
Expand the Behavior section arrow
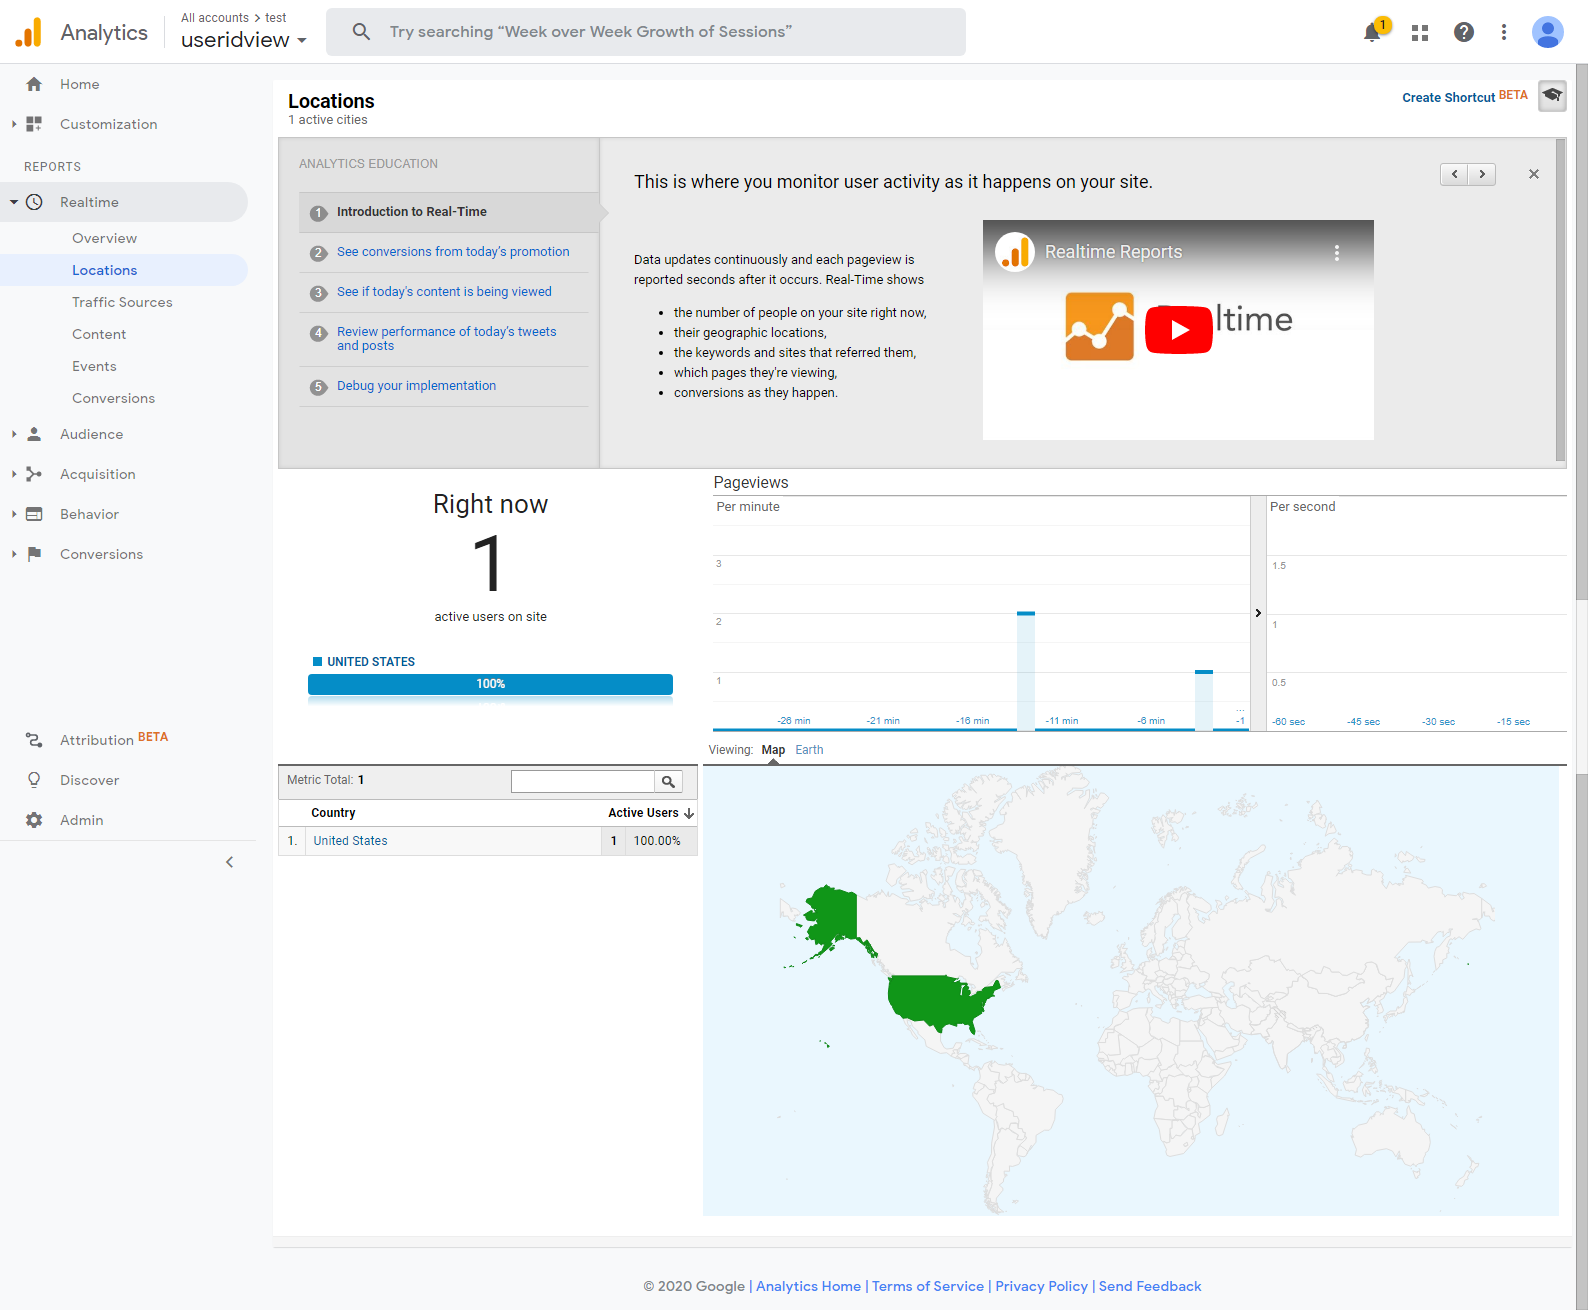(x=14, y=514)
